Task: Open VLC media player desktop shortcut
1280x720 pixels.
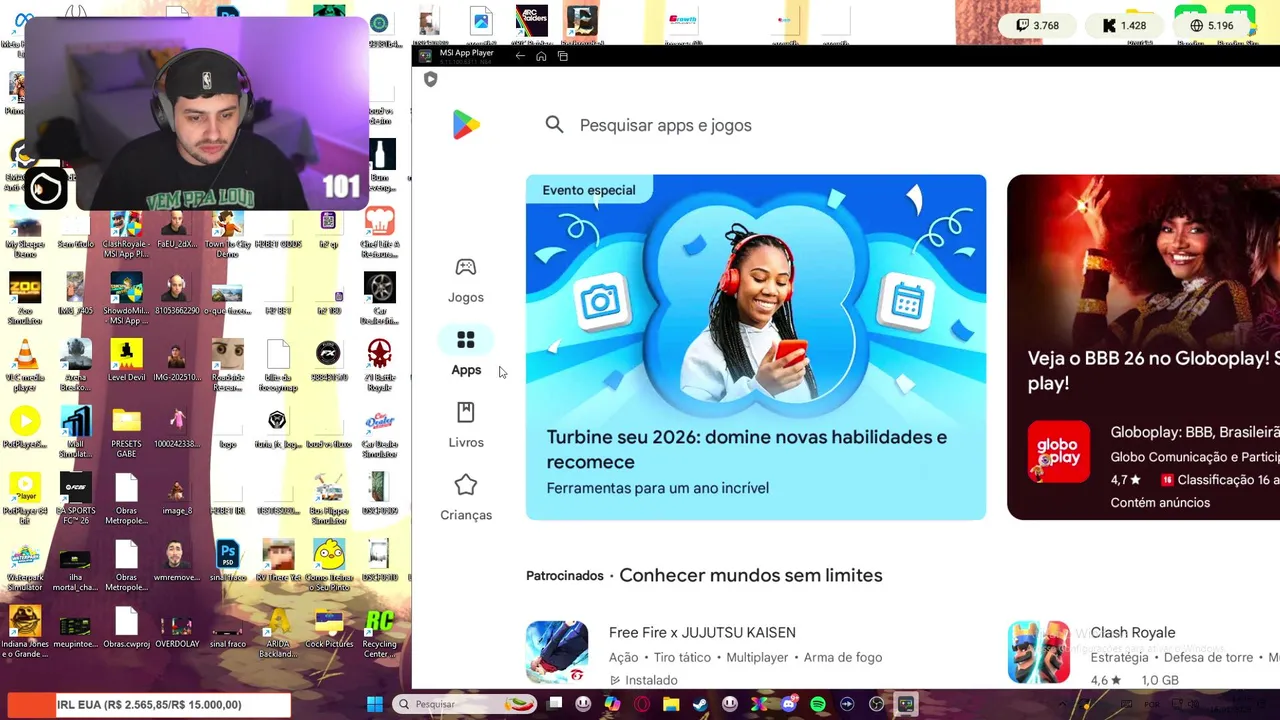Action: pyautogui.click(x=25, y=364)
